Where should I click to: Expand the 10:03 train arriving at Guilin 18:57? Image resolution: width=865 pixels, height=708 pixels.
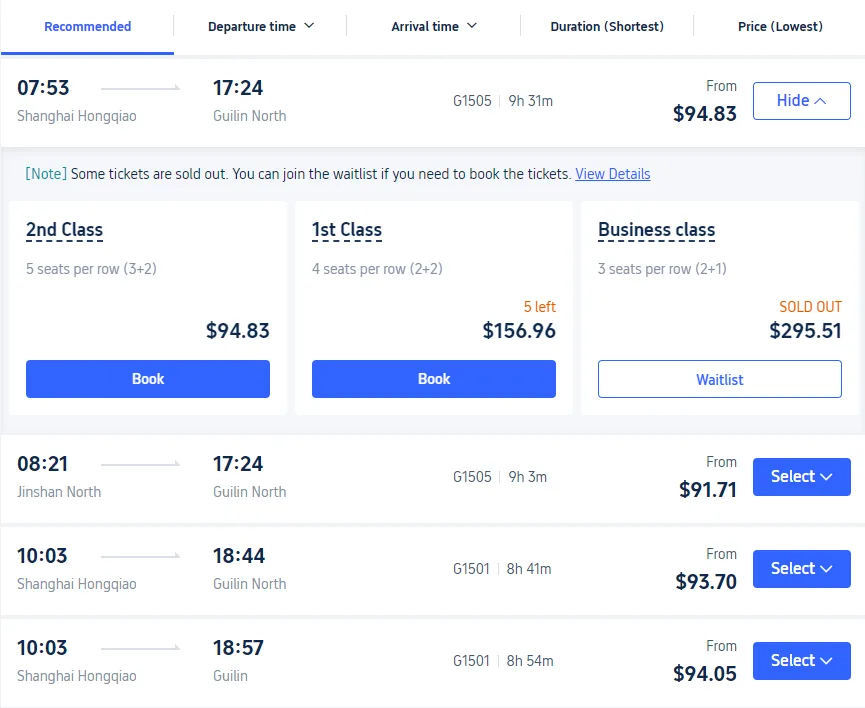click(x=802, y=661)
